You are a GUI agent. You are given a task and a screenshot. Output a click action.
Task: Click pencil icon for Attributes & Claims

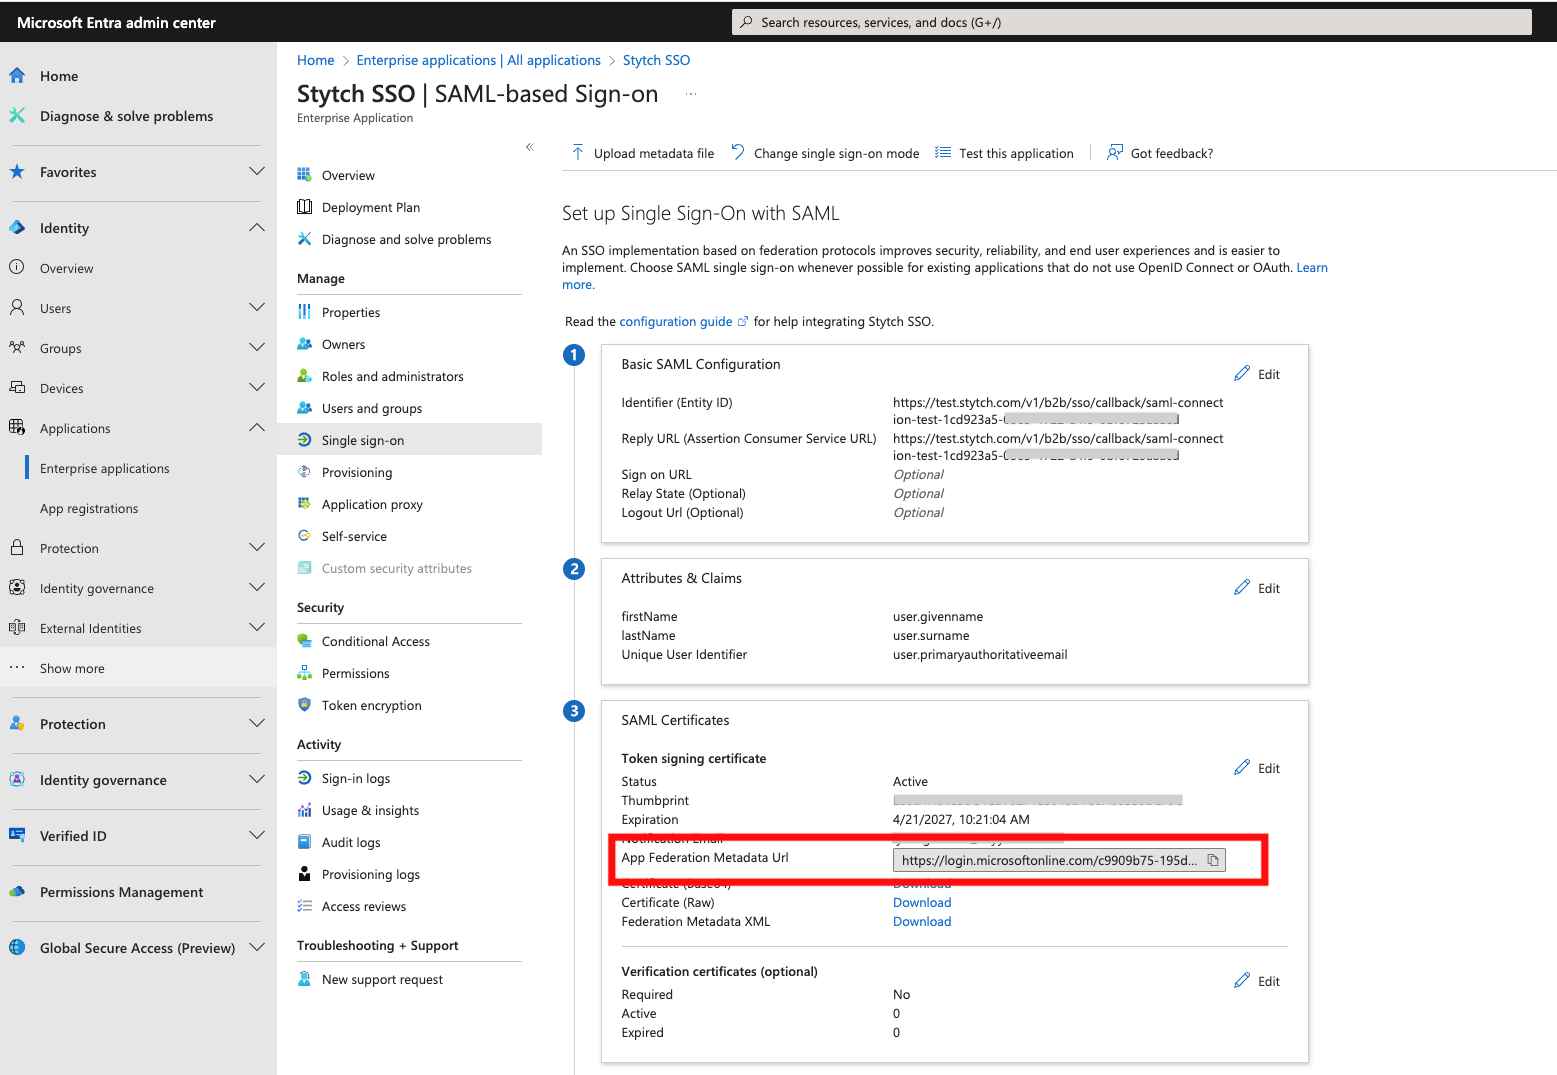click(1242, 587)
